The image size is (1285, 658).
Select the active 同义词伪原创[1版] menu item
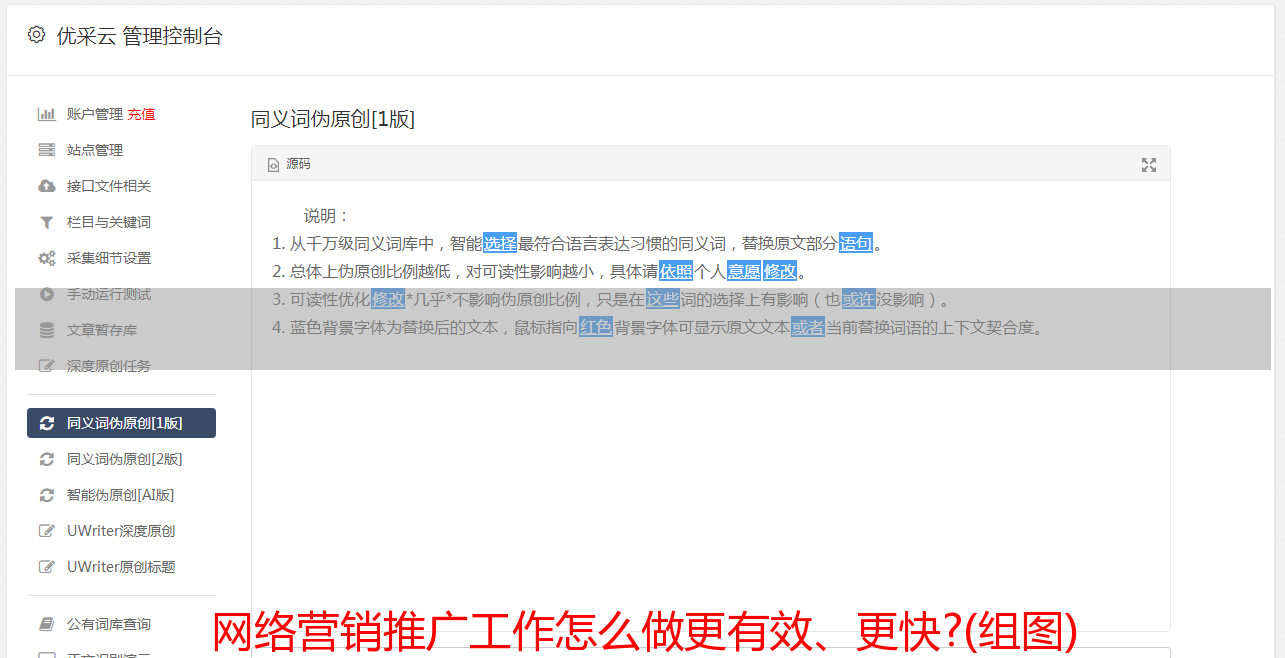pyautogui.click(x=121, y=423)
